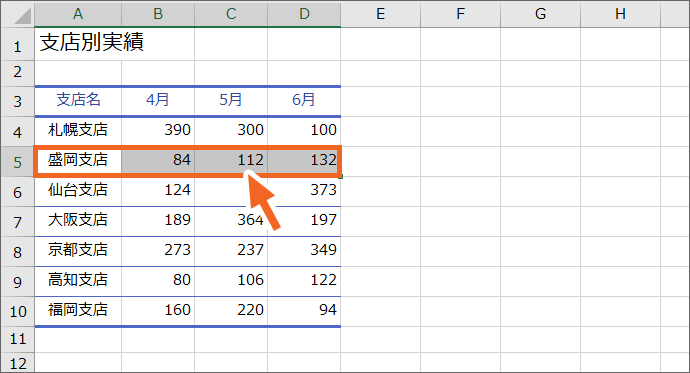Select row 6 header
This screenshot has height=373, width=690.
[18, 191]
